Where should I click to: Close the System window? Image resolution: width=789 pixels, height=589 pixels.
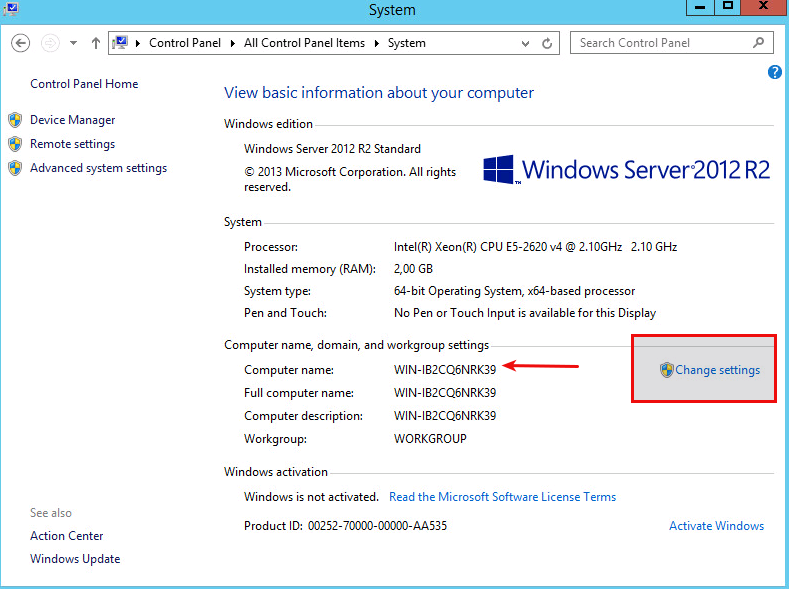[763, 8]
